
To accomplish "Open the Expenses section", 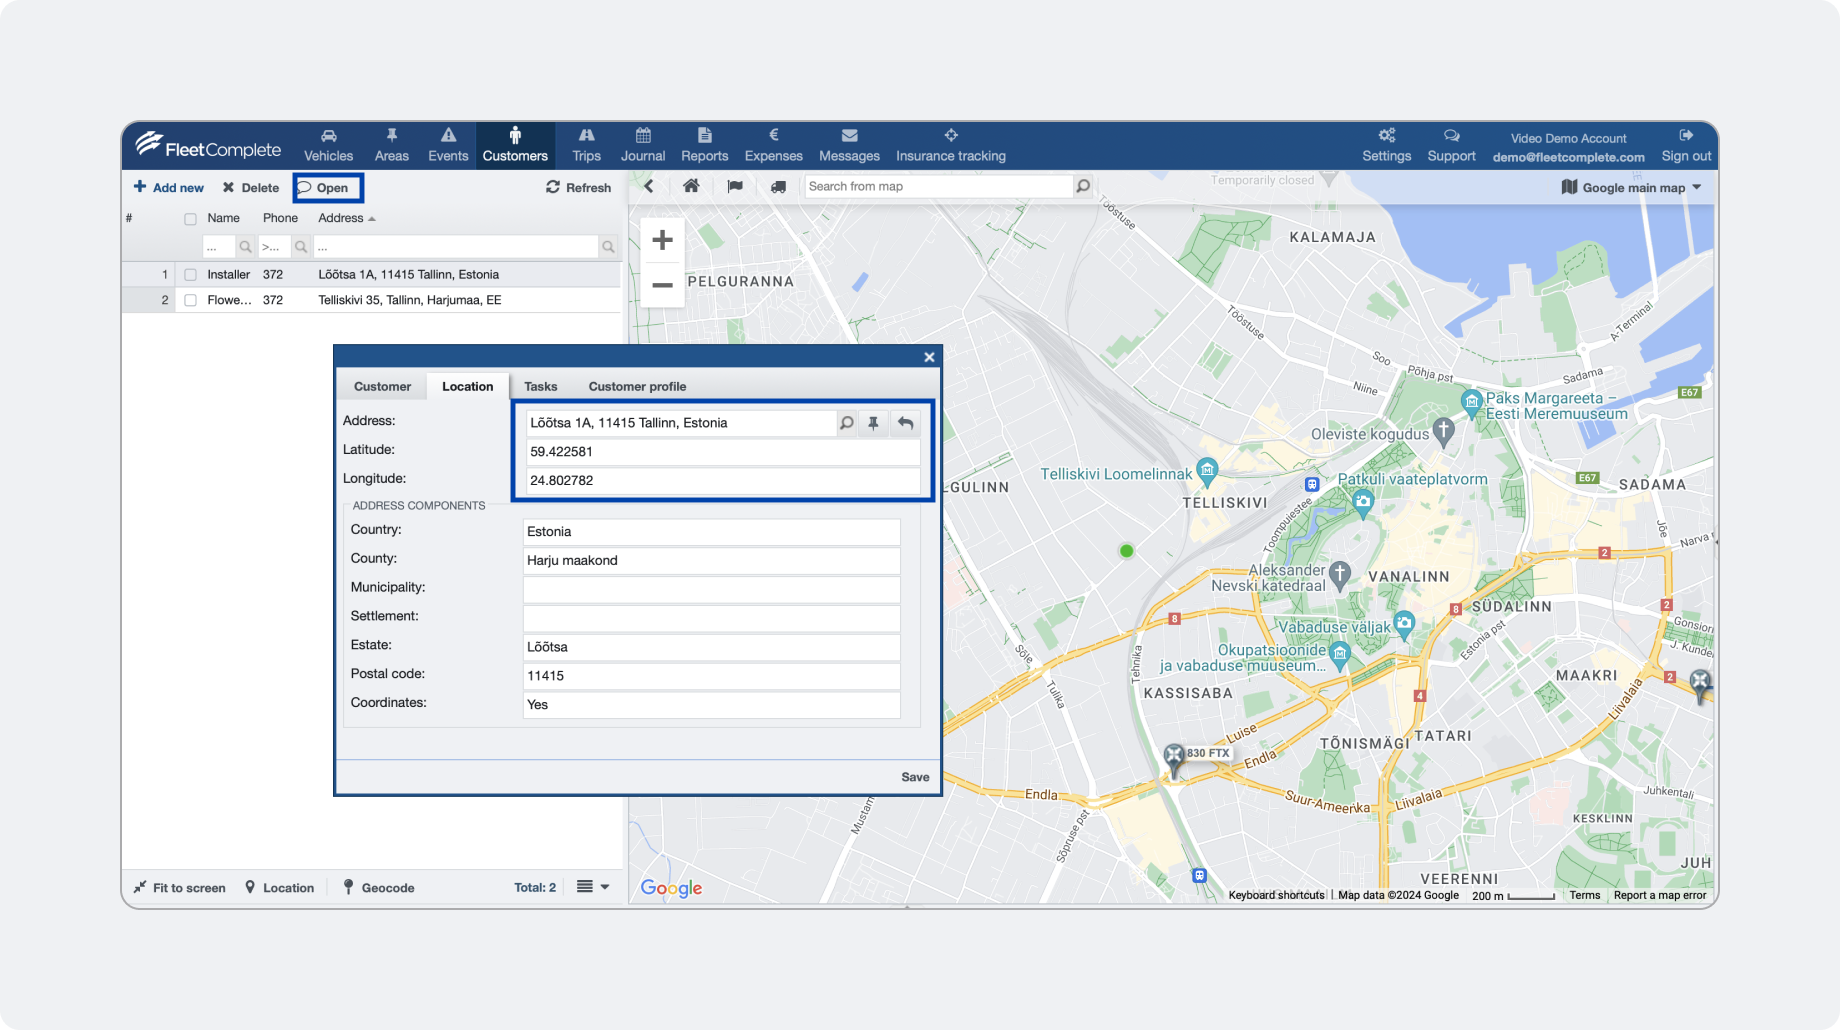I will pyautogui.click(x=774, y=146).
